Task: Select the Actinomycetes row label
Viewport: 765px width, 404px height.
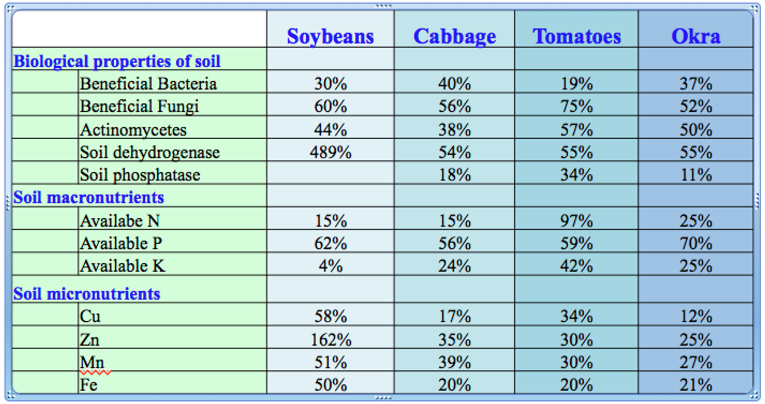Action: [x=133, y=130]
